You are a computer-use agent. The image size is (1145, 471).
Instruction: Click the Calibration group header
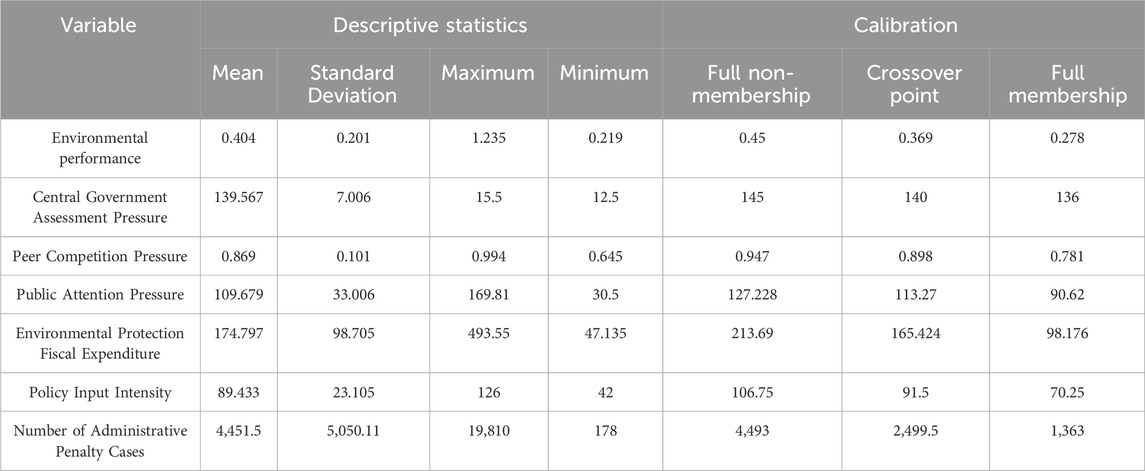(x=903, y=23)
